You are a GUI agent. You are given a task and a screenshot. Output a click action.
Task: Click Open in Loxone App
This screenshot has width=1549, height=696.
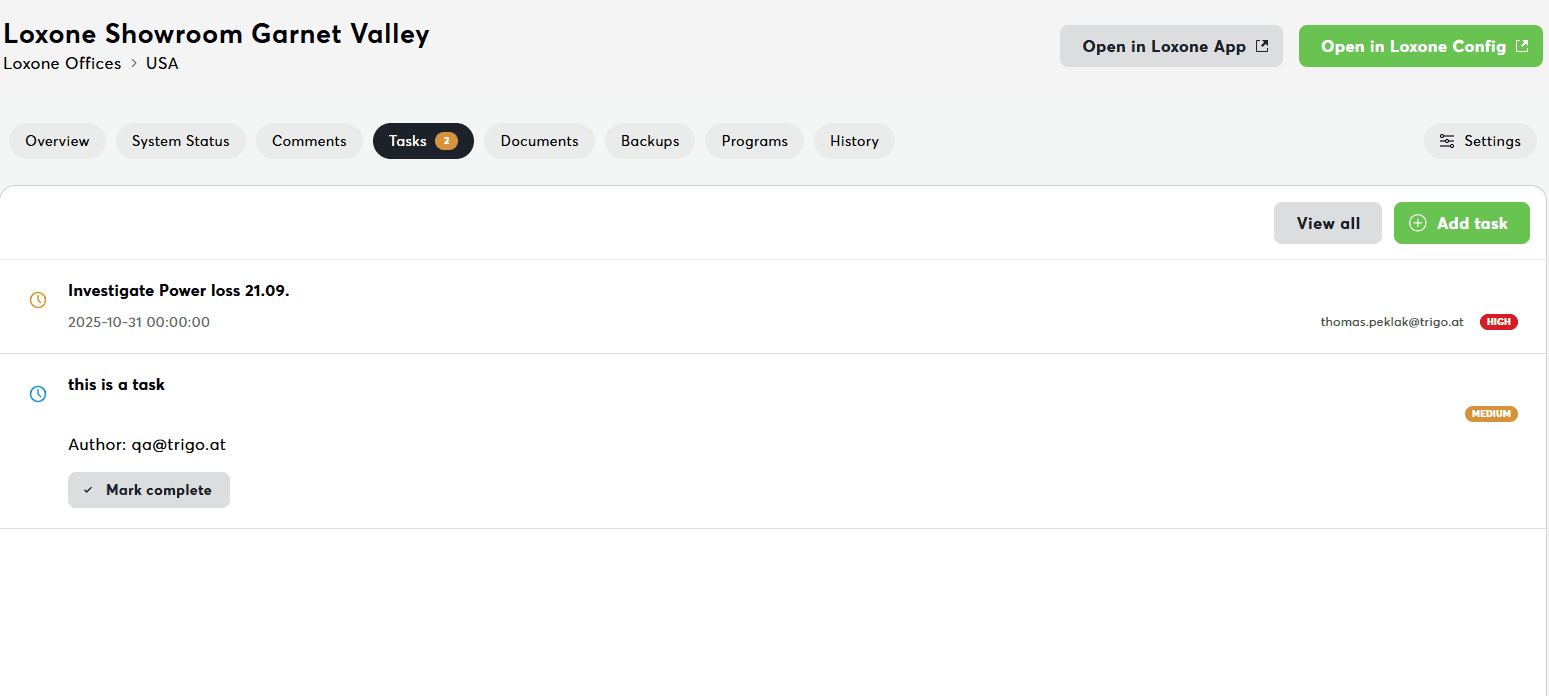pyautogui.click(x=1171, y=46)
